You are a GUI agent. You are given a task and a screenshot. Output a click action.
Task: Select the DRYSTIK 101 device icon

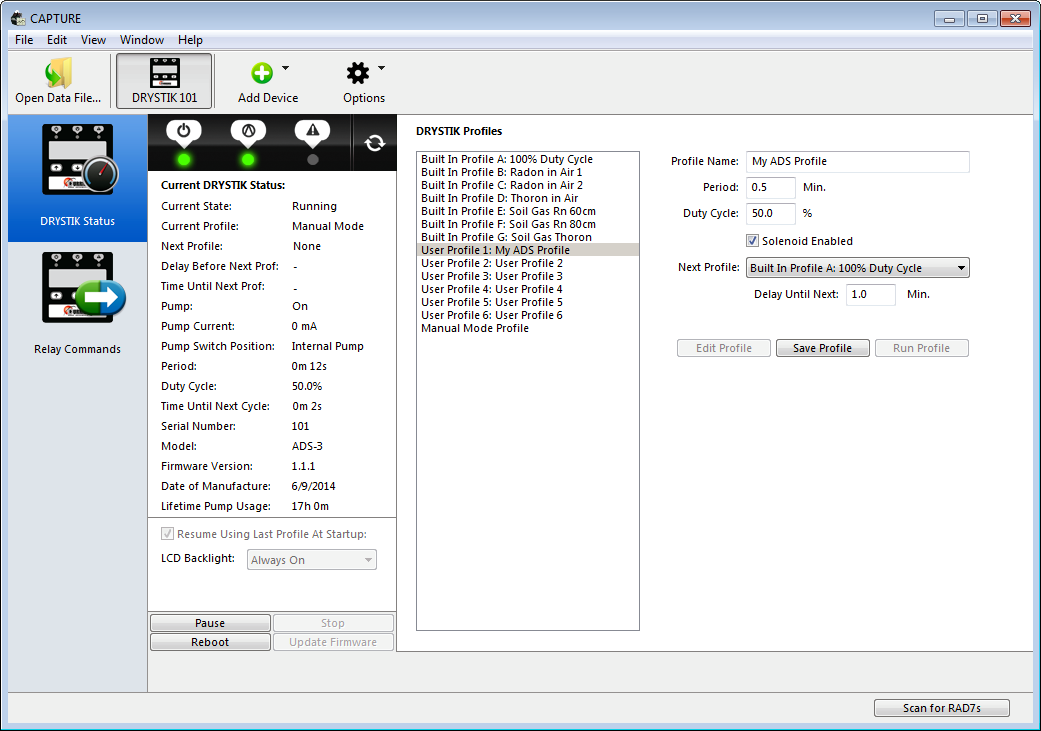pos(165,73)
